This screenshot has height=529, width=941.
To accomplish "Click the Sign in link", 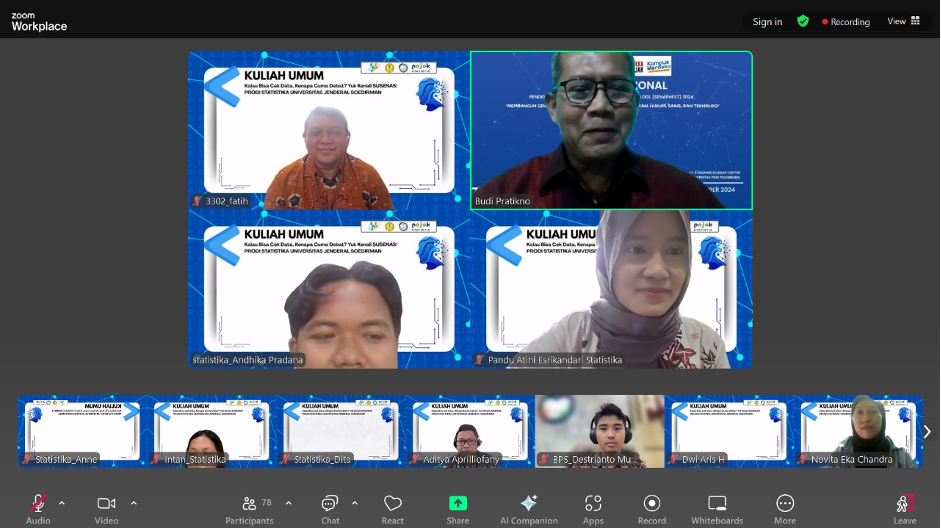I will tap(767, 21).
